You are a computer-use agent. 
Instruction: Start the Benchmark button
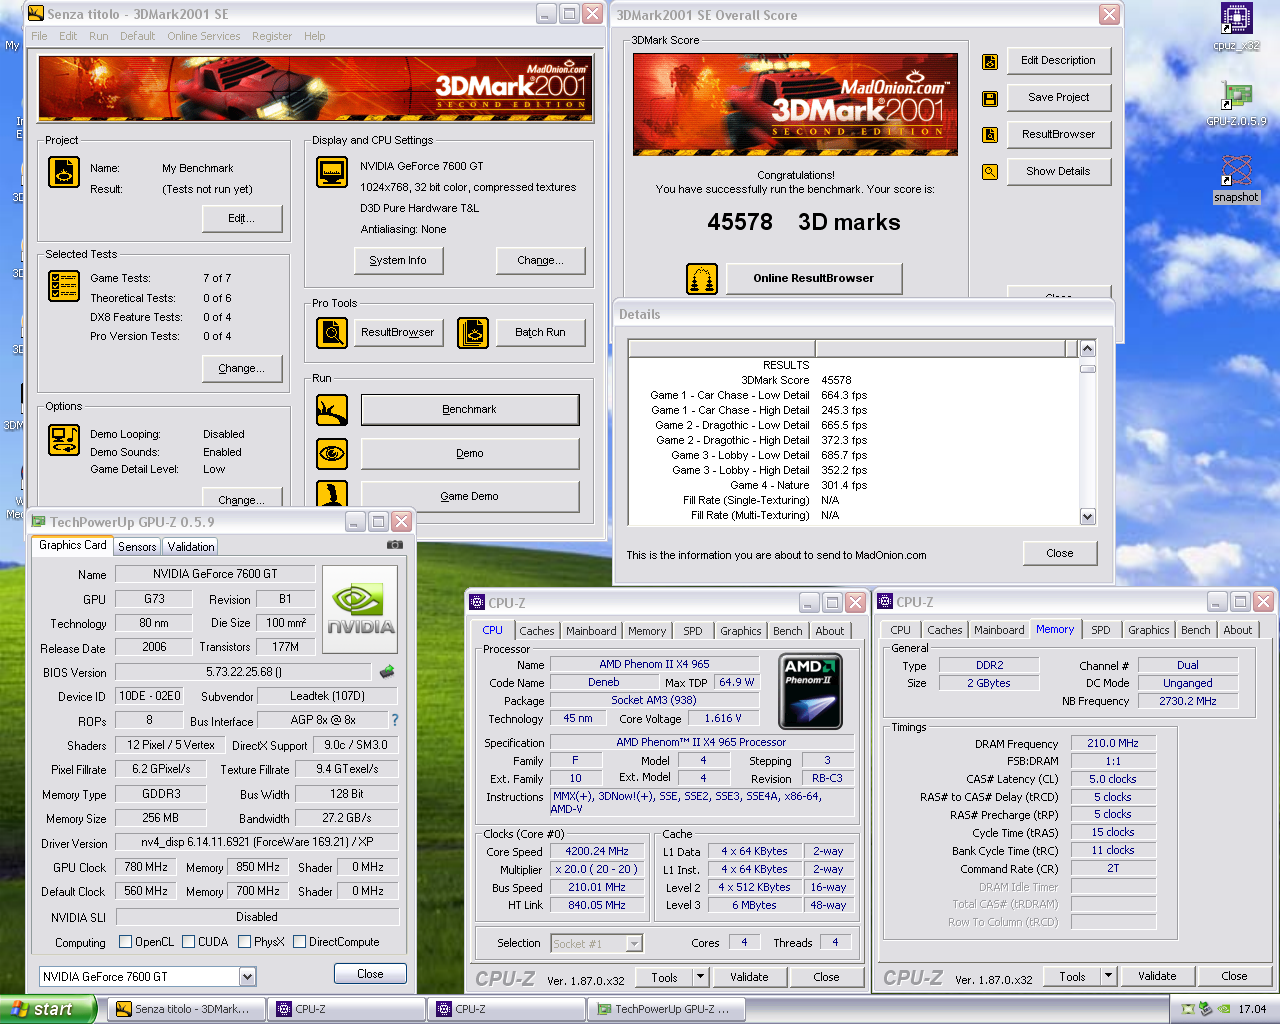[x=470, y=410]
